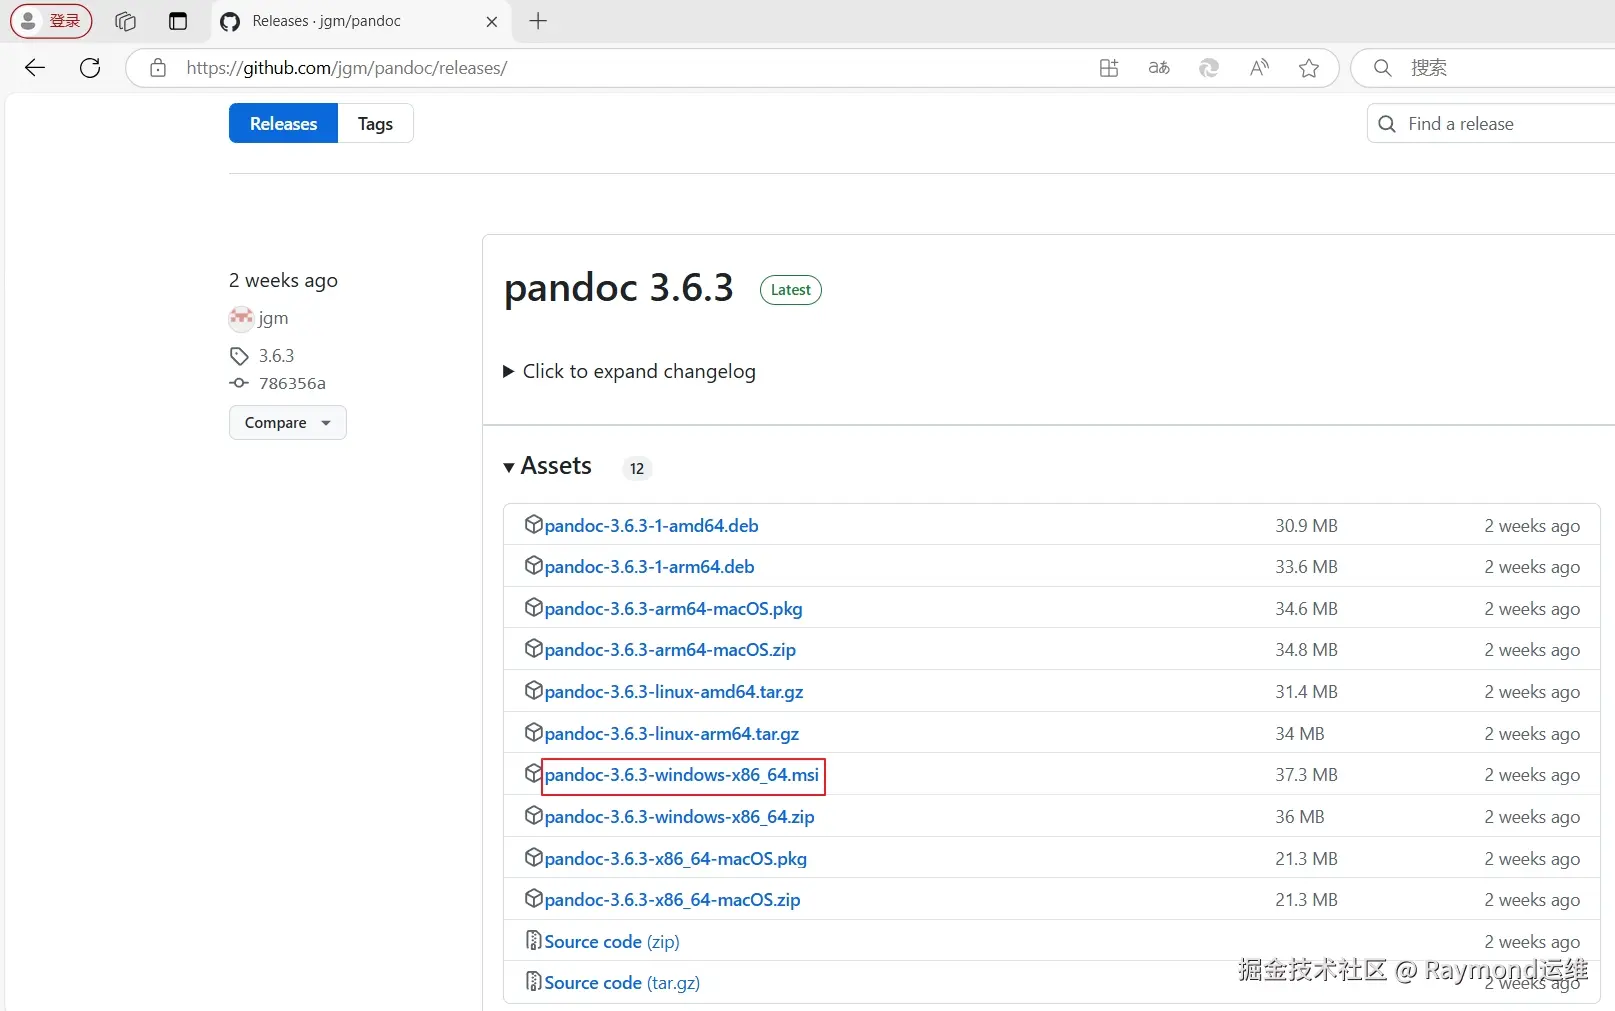Focus the Find a release search field
Screen dimensions: 1615x1011
click(x=1492, y=124)
